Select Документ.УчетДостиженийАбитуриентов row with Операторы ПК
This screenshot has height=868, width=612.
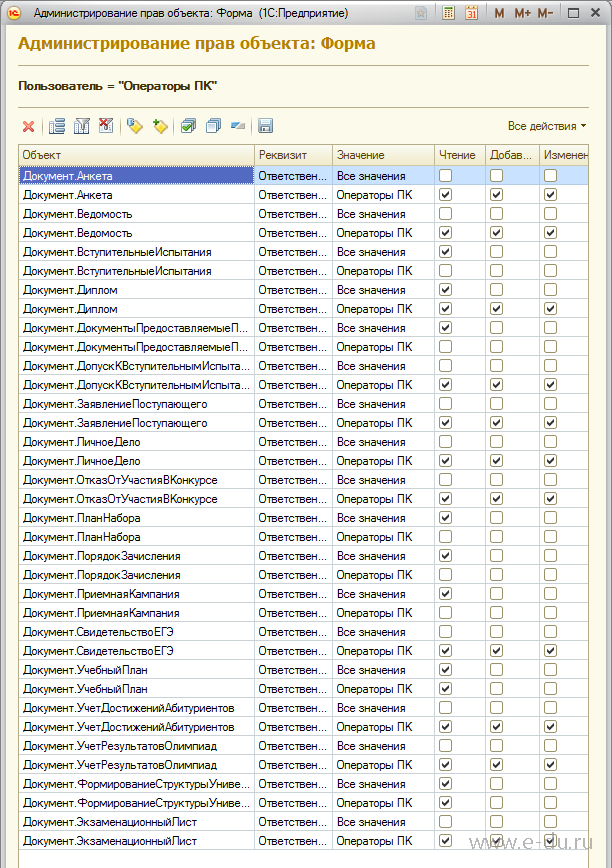pos(303,727)
